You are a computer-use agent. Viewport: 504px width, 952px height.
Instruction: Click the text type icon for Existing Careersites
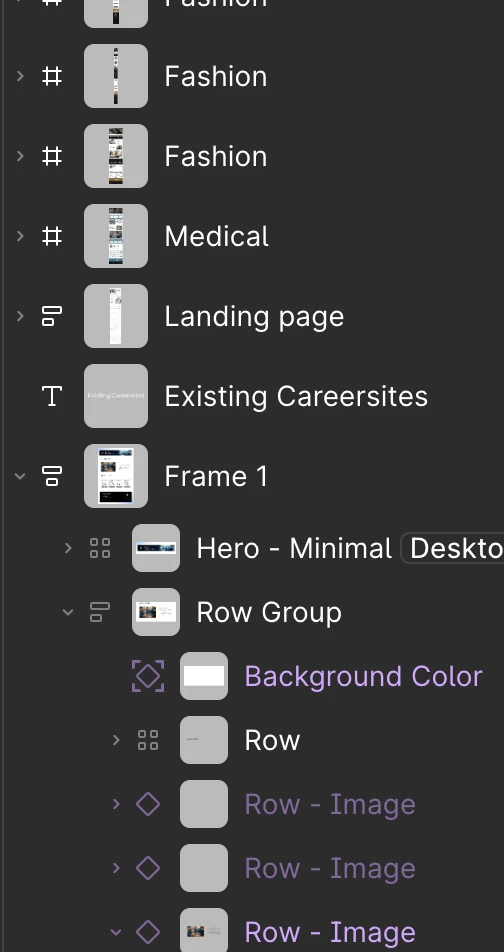52,396
